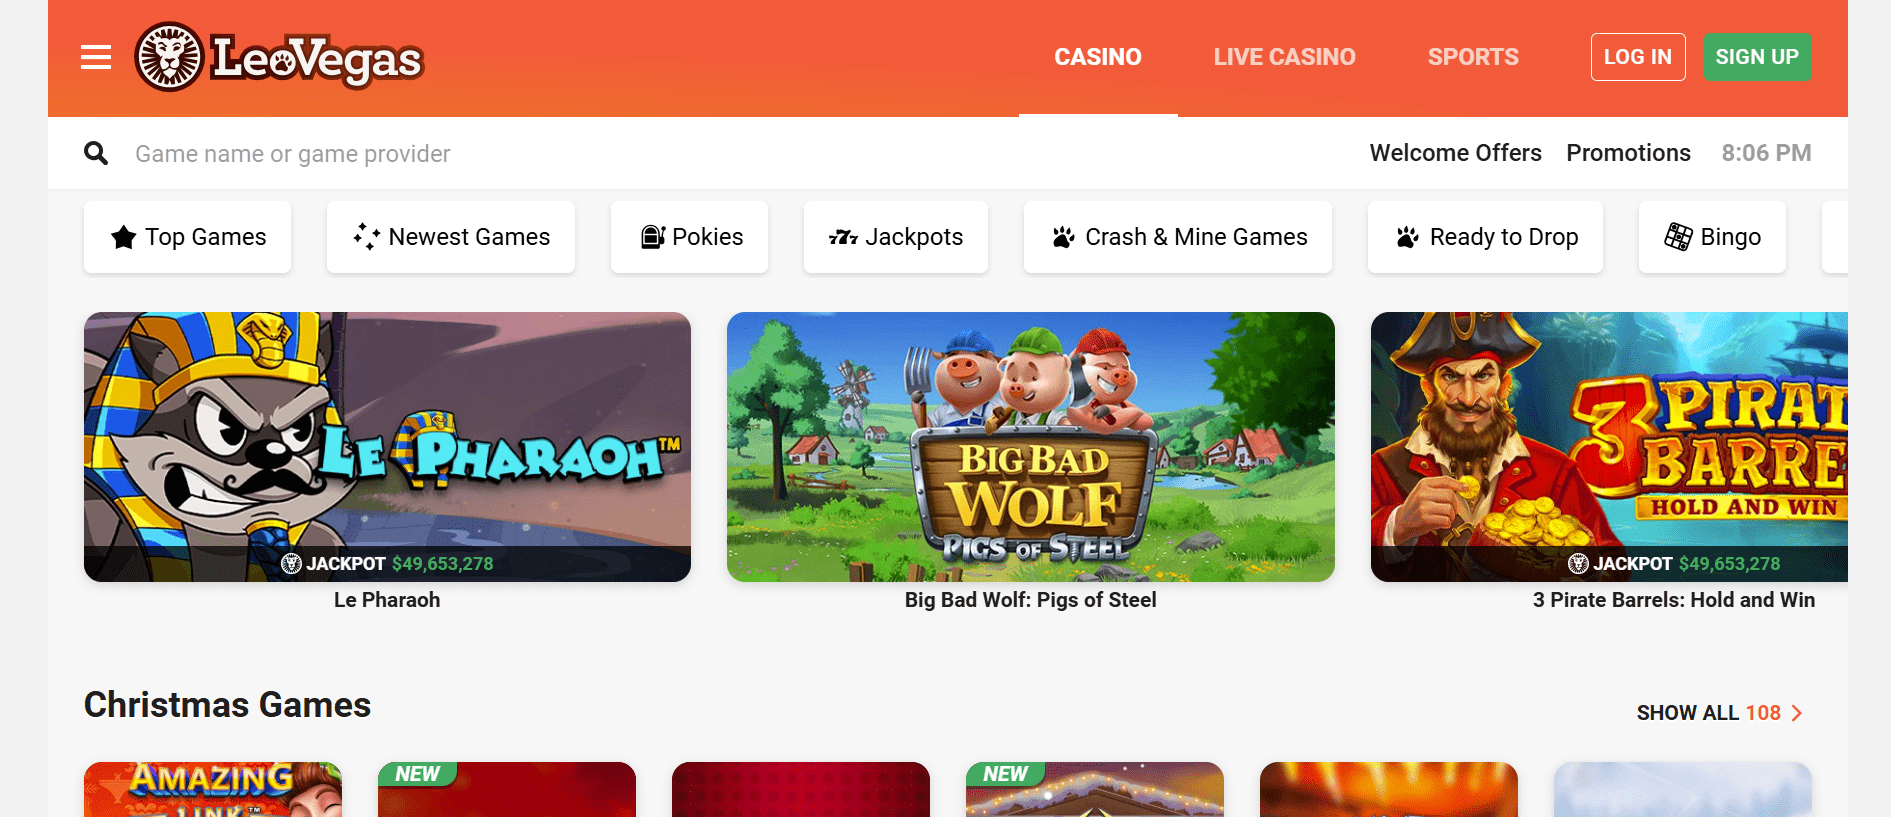
Task: Click the search magnifier icon
Action: click(96, 153)
